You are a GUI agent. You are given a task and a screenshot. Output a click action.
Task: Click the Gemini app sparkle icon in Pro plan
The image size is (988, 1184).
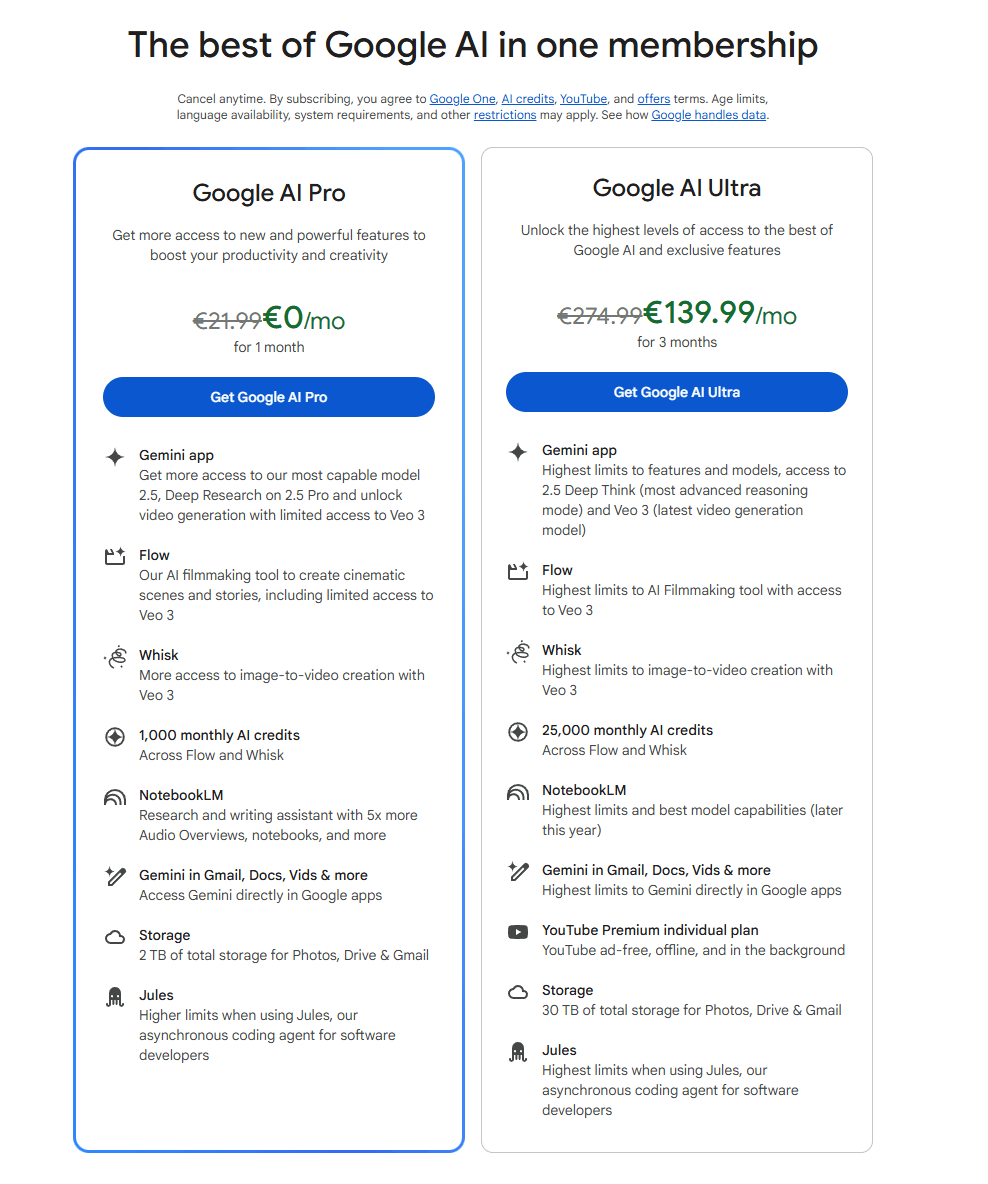point(115,457)
